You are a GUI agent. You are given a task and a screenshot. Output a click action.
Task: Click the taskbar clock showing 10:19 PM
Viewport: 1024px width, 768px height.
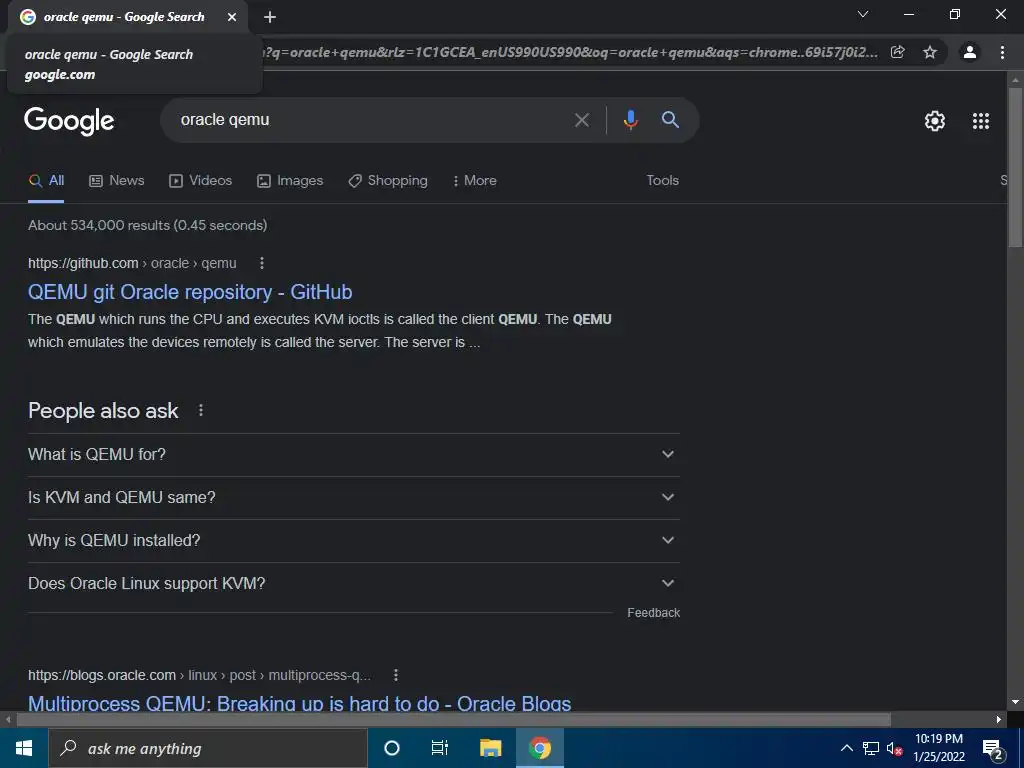coord(938,748)
